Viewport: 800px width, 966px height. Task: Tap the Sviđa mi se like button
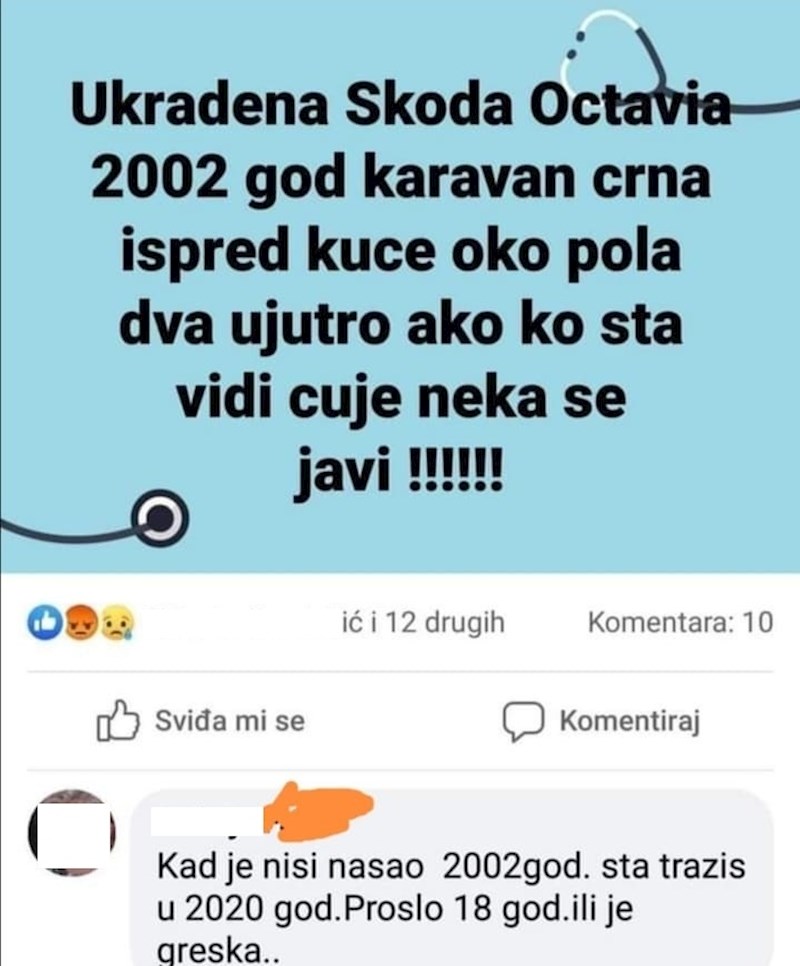201,720
